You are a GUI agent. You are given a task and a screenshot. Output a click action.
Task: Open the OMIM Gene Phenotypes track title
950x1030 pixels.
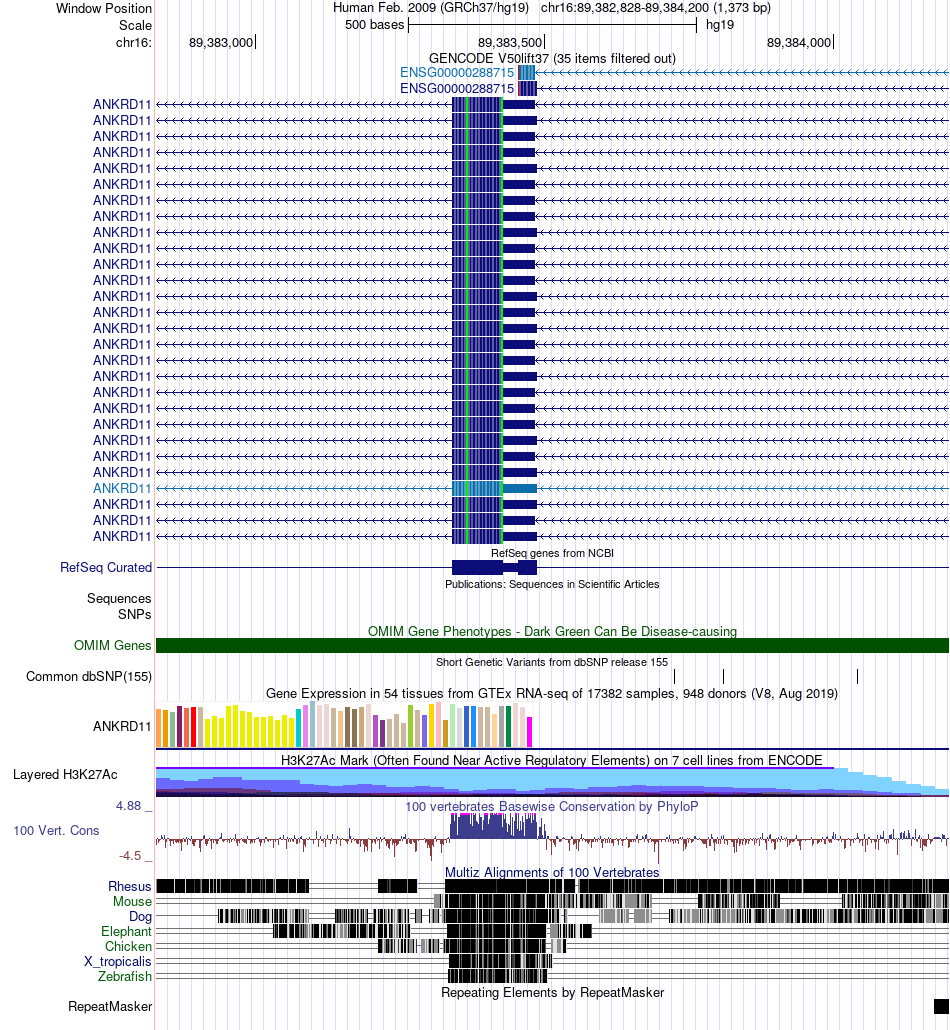(x=552, y=631)
